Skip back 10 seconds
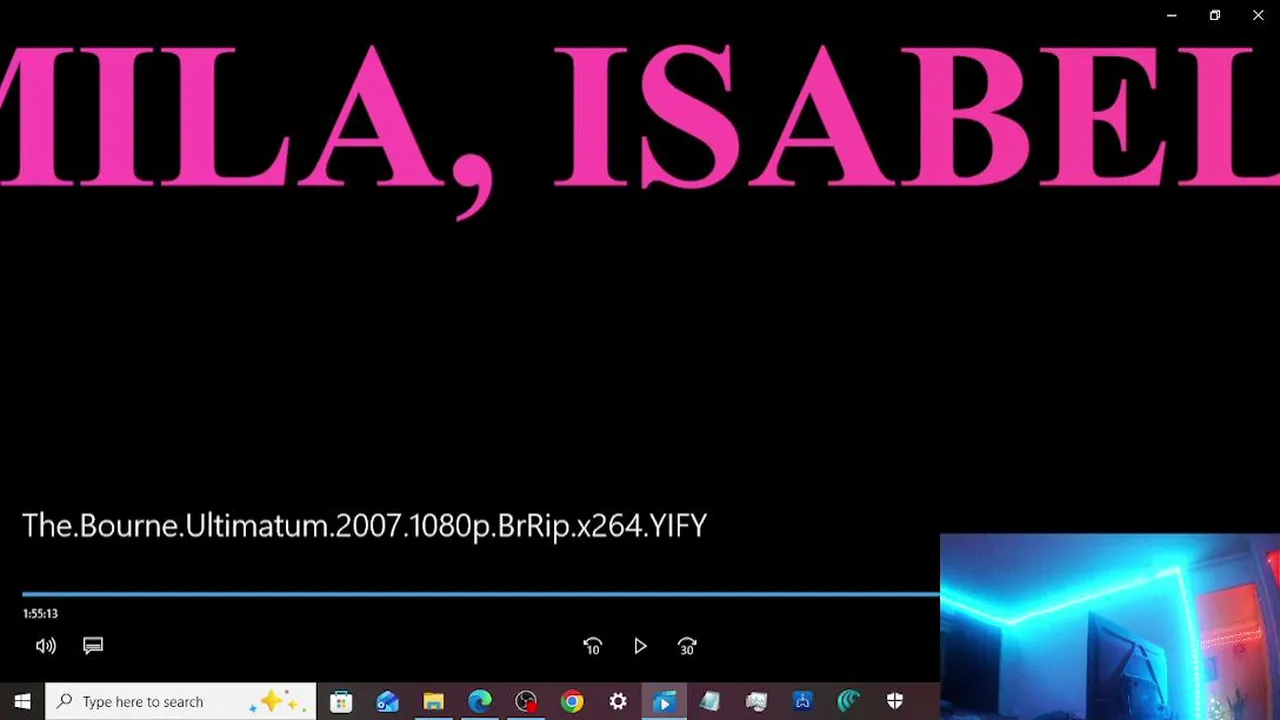 click(592, 647)
